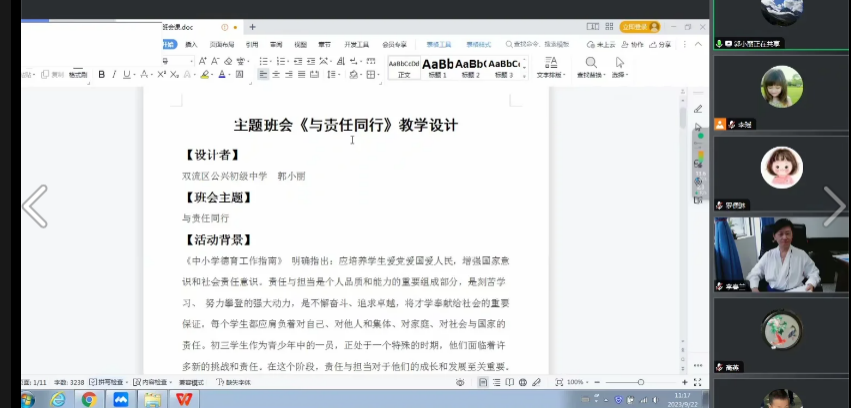The image size is (851, 408).
Task: Apply 标题 2 style
Action: (471, 68)
